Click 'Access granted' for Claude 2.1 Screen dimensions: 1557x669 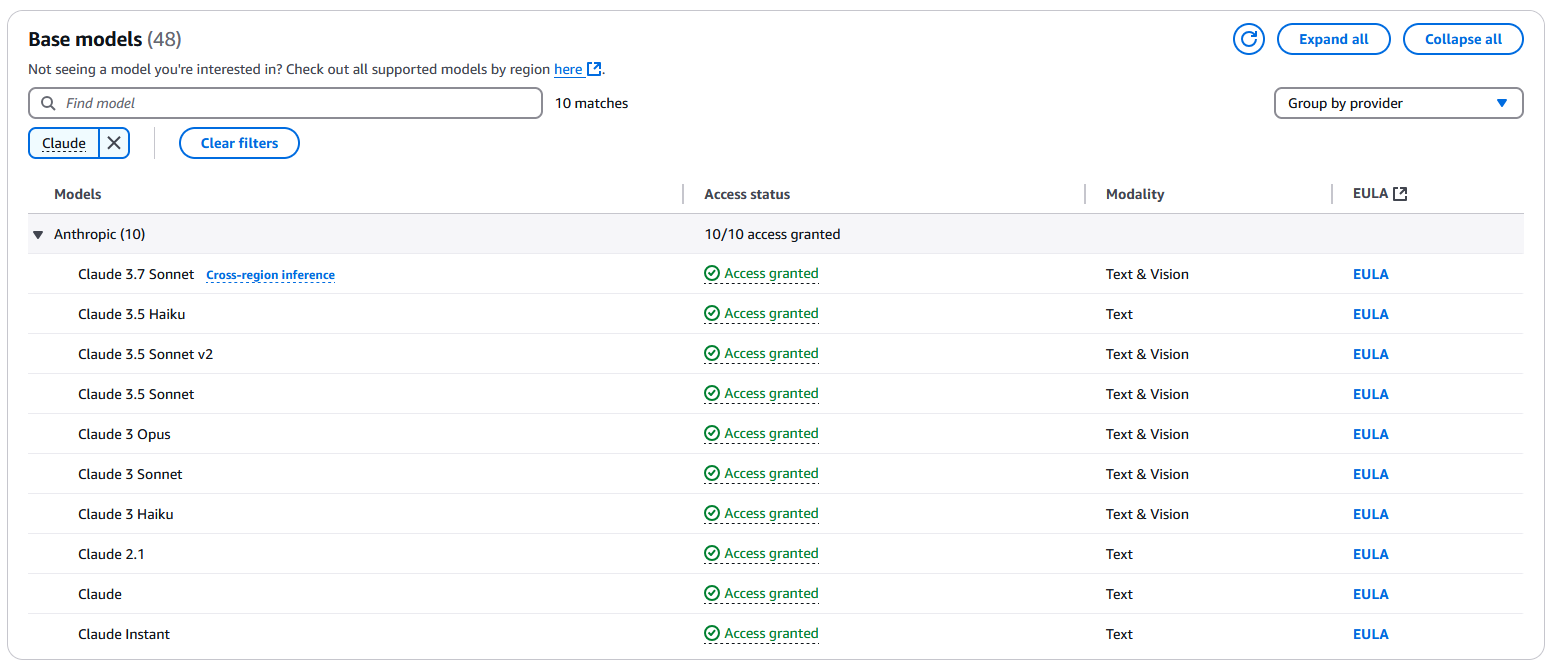coord(771,553)
